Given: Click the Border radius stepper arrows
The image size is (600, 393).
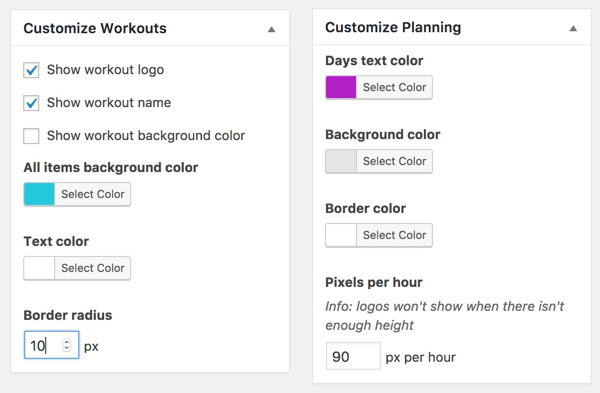Looking at the screenshot, I should tap(67, 345).
